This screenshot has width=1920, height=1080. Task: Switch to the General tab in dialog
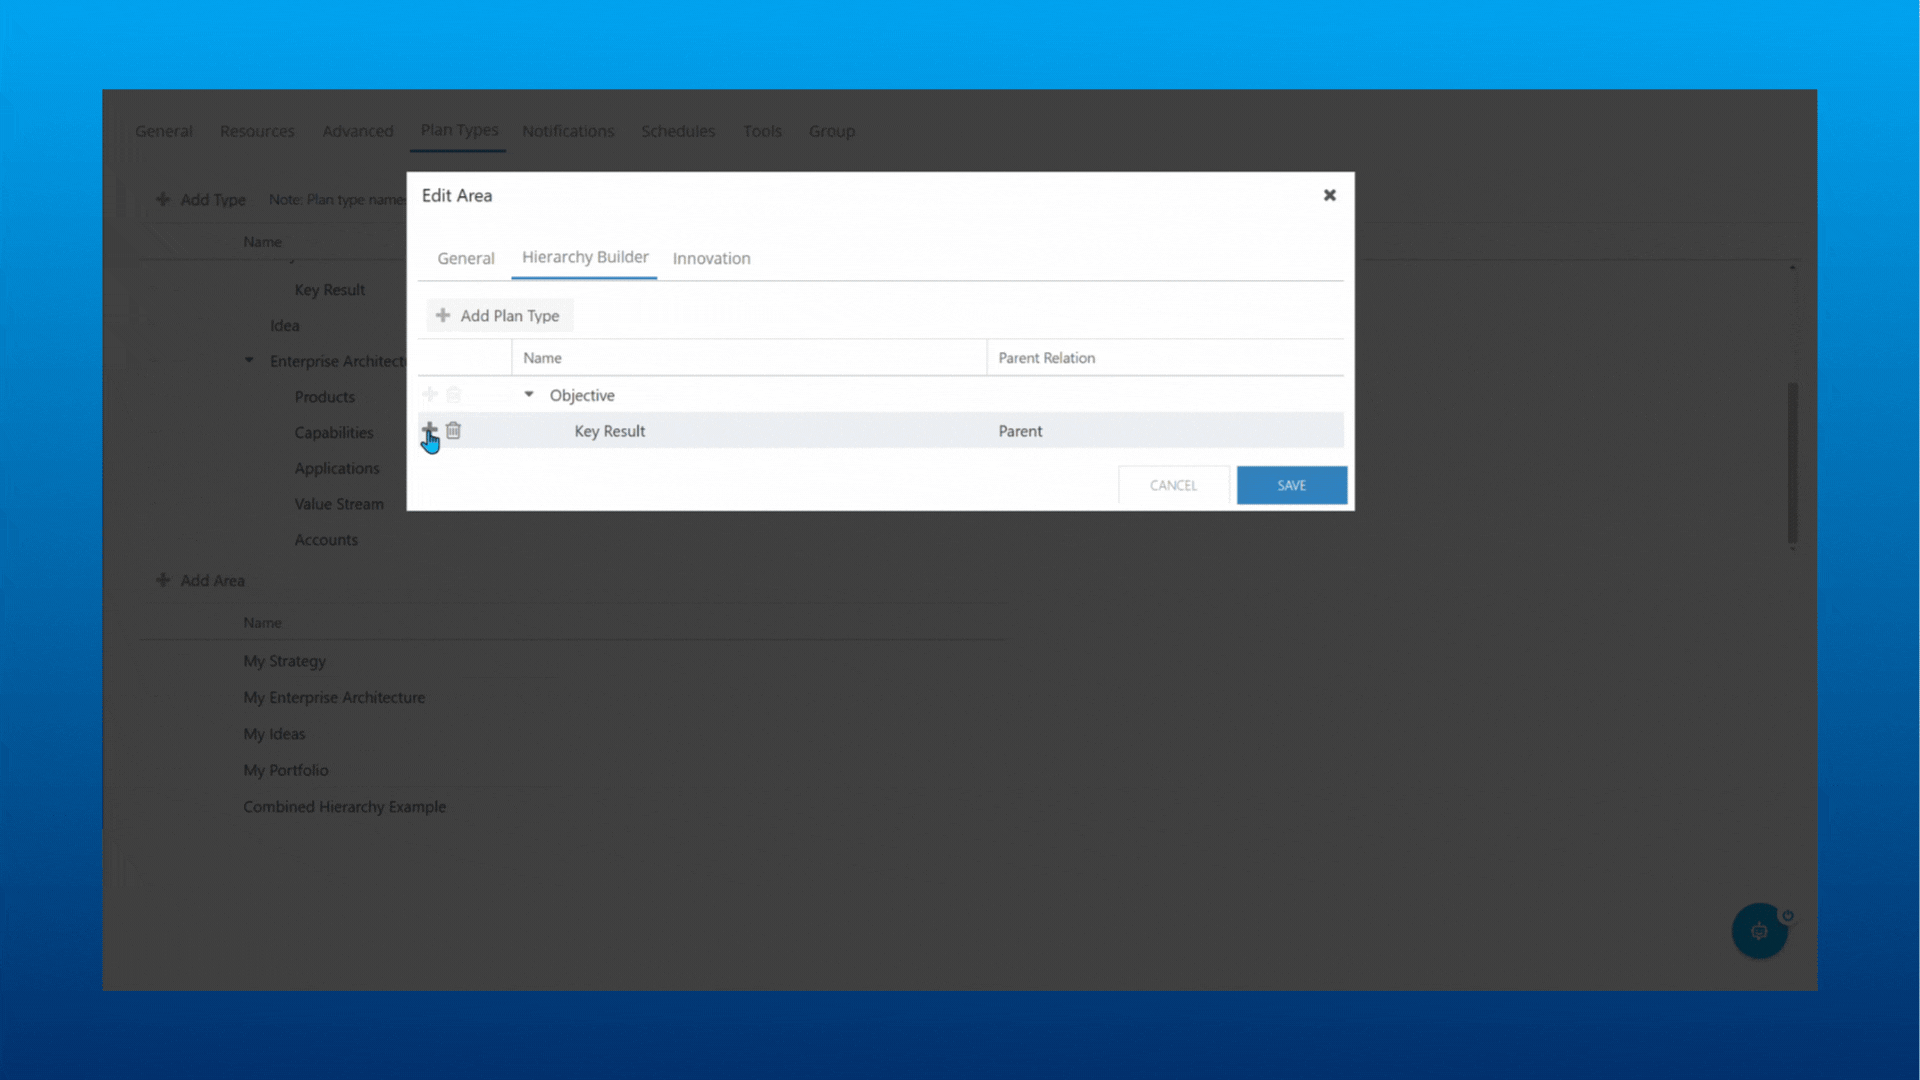(x=466, y=258)
